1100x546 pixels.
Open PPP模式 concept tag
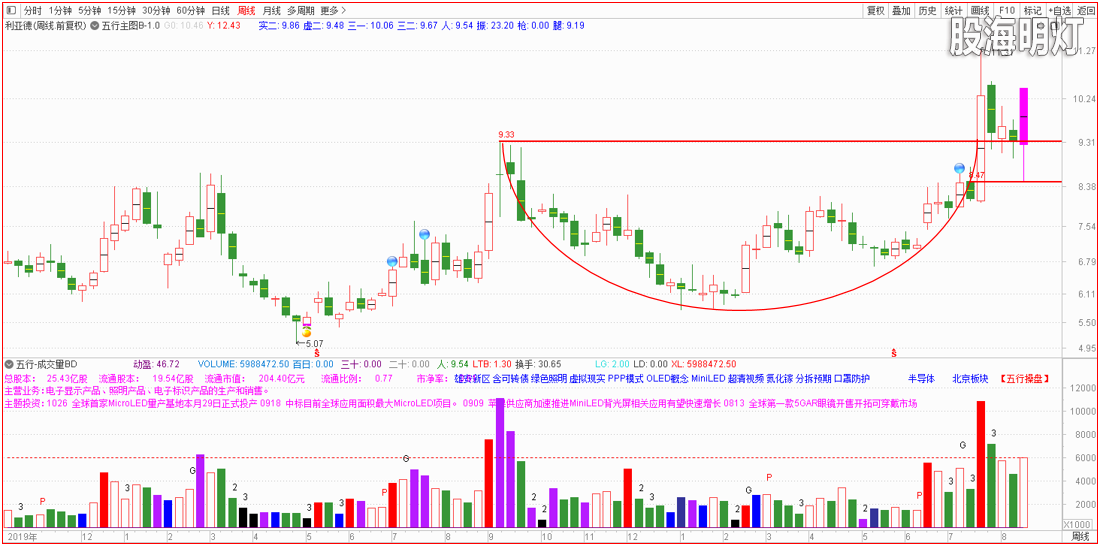click(x=625, y=379)
